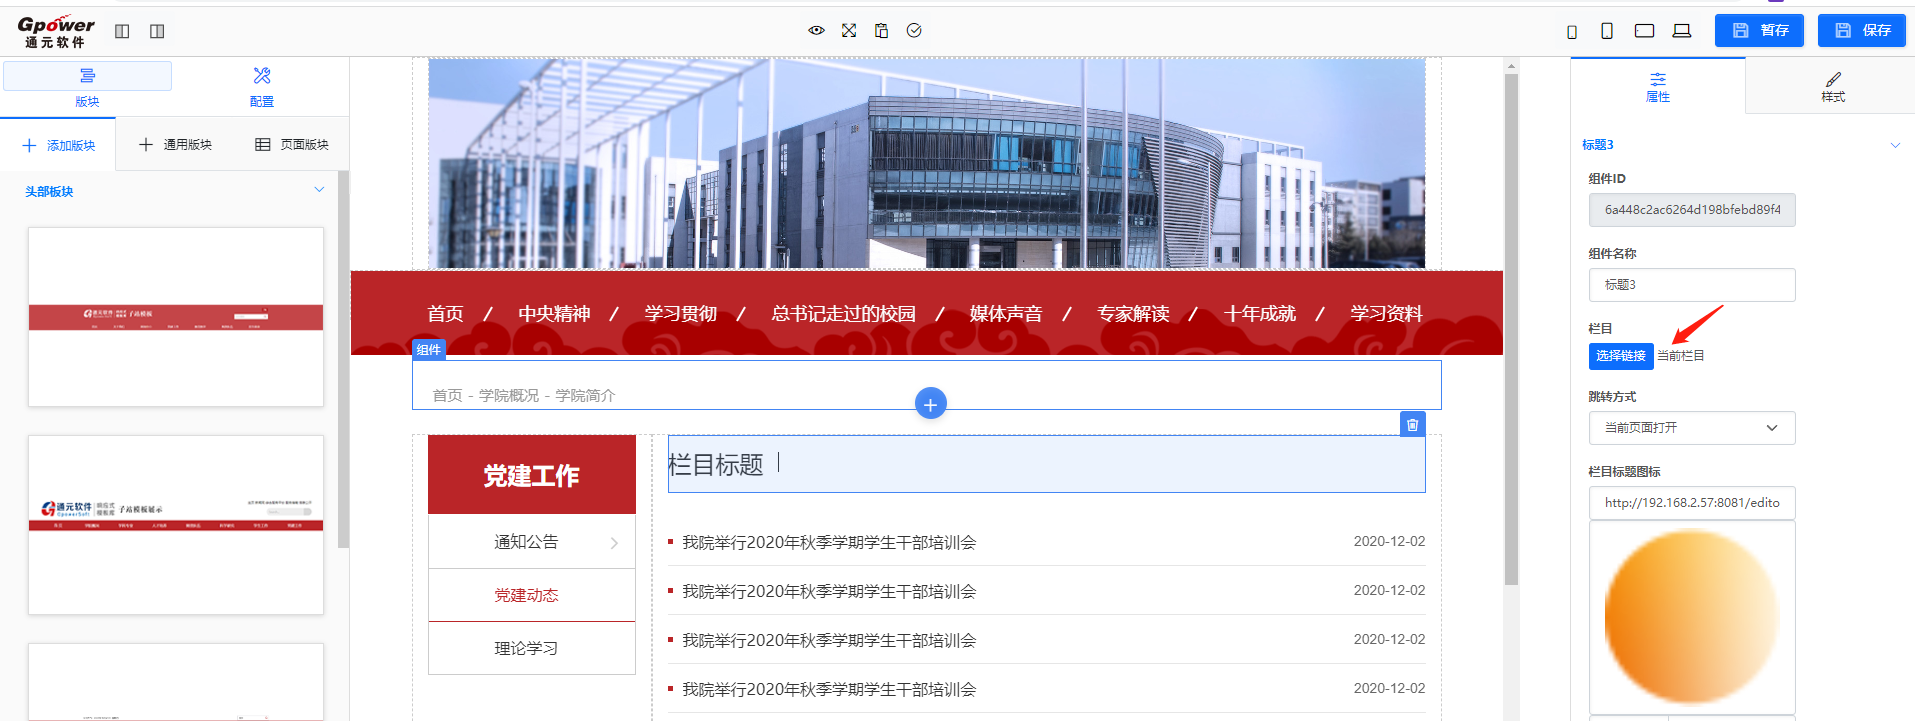The image size is (1915, 721).
Task: Click the 选择链接 button
Action: click(x=1620, y=356)
